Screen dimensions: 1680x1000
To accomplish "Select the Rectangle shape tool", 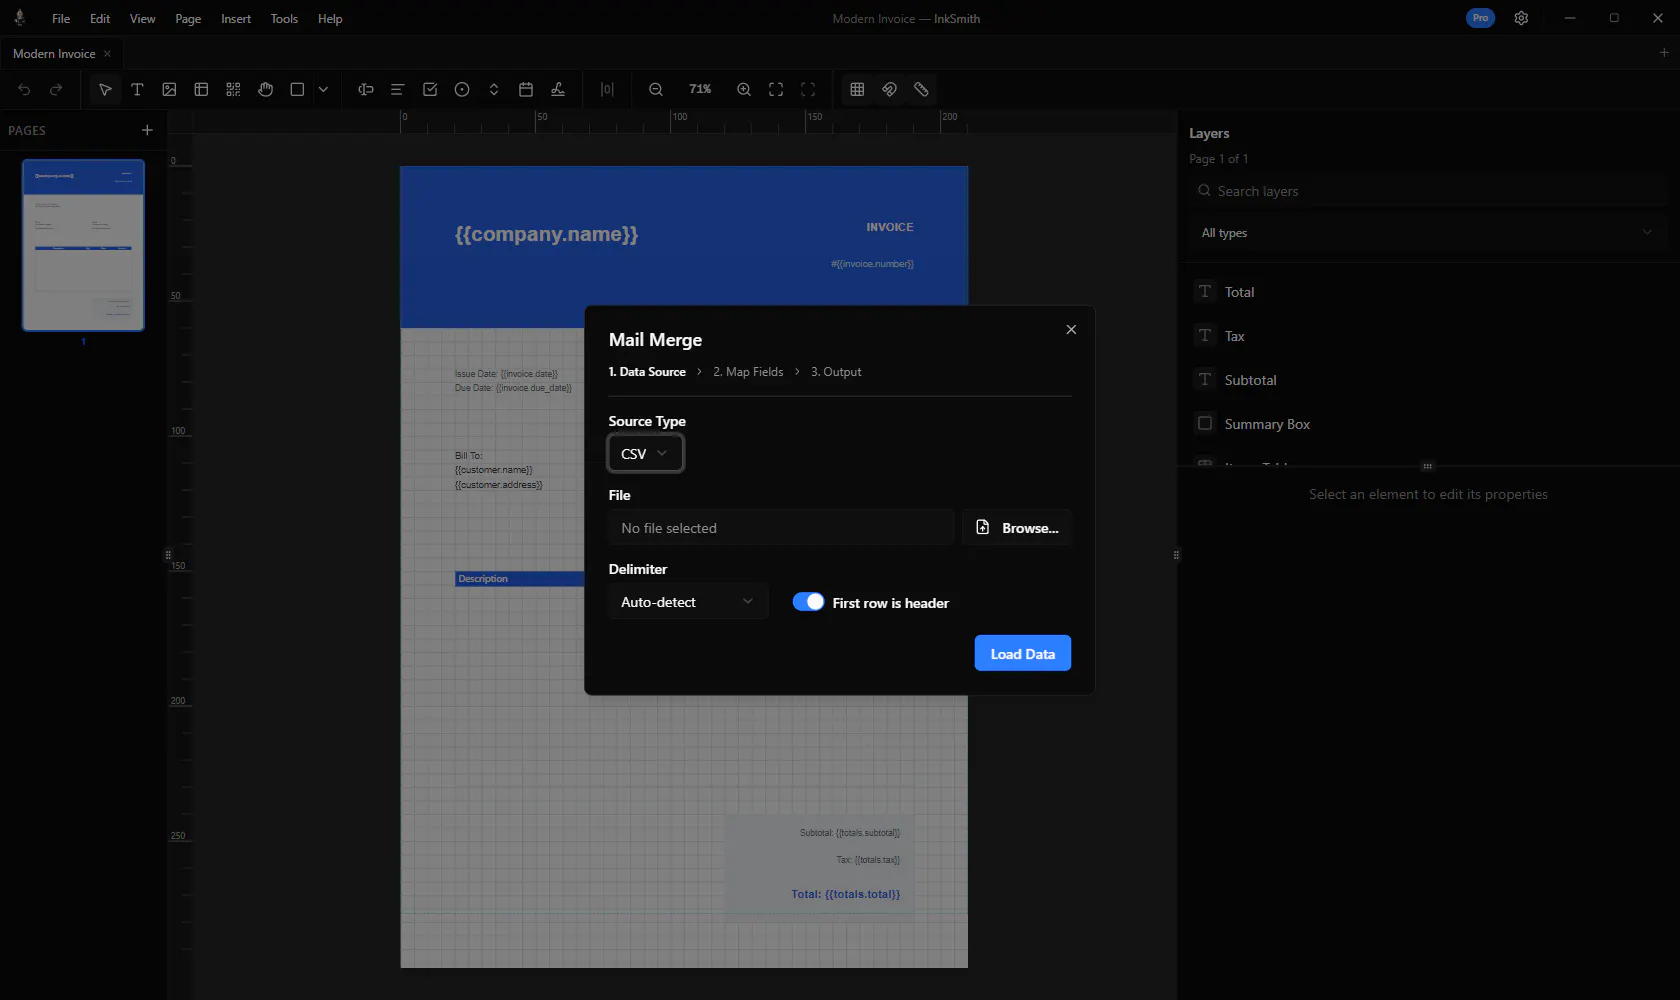I will [x=297, y=90].
